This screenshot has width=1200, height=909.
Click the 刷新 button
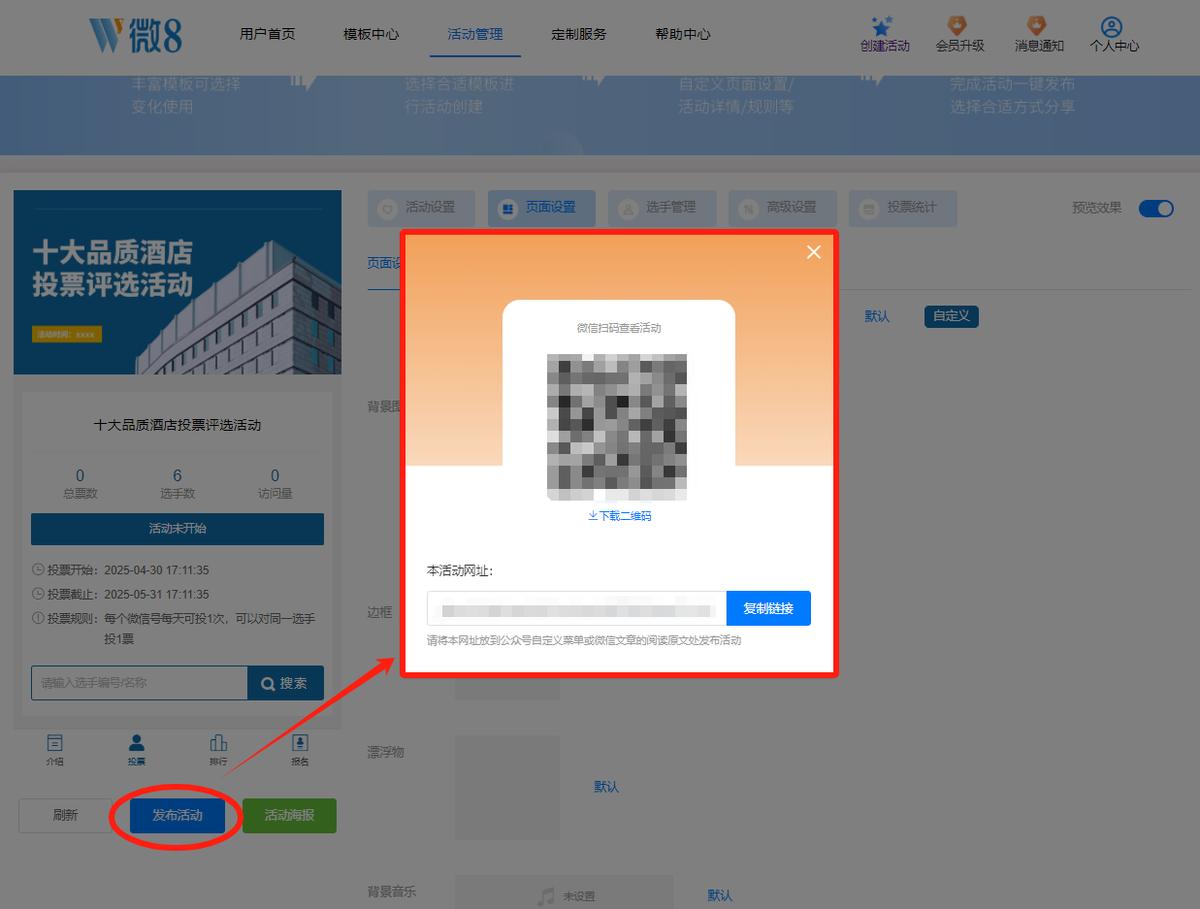click(x=65, y=815)
